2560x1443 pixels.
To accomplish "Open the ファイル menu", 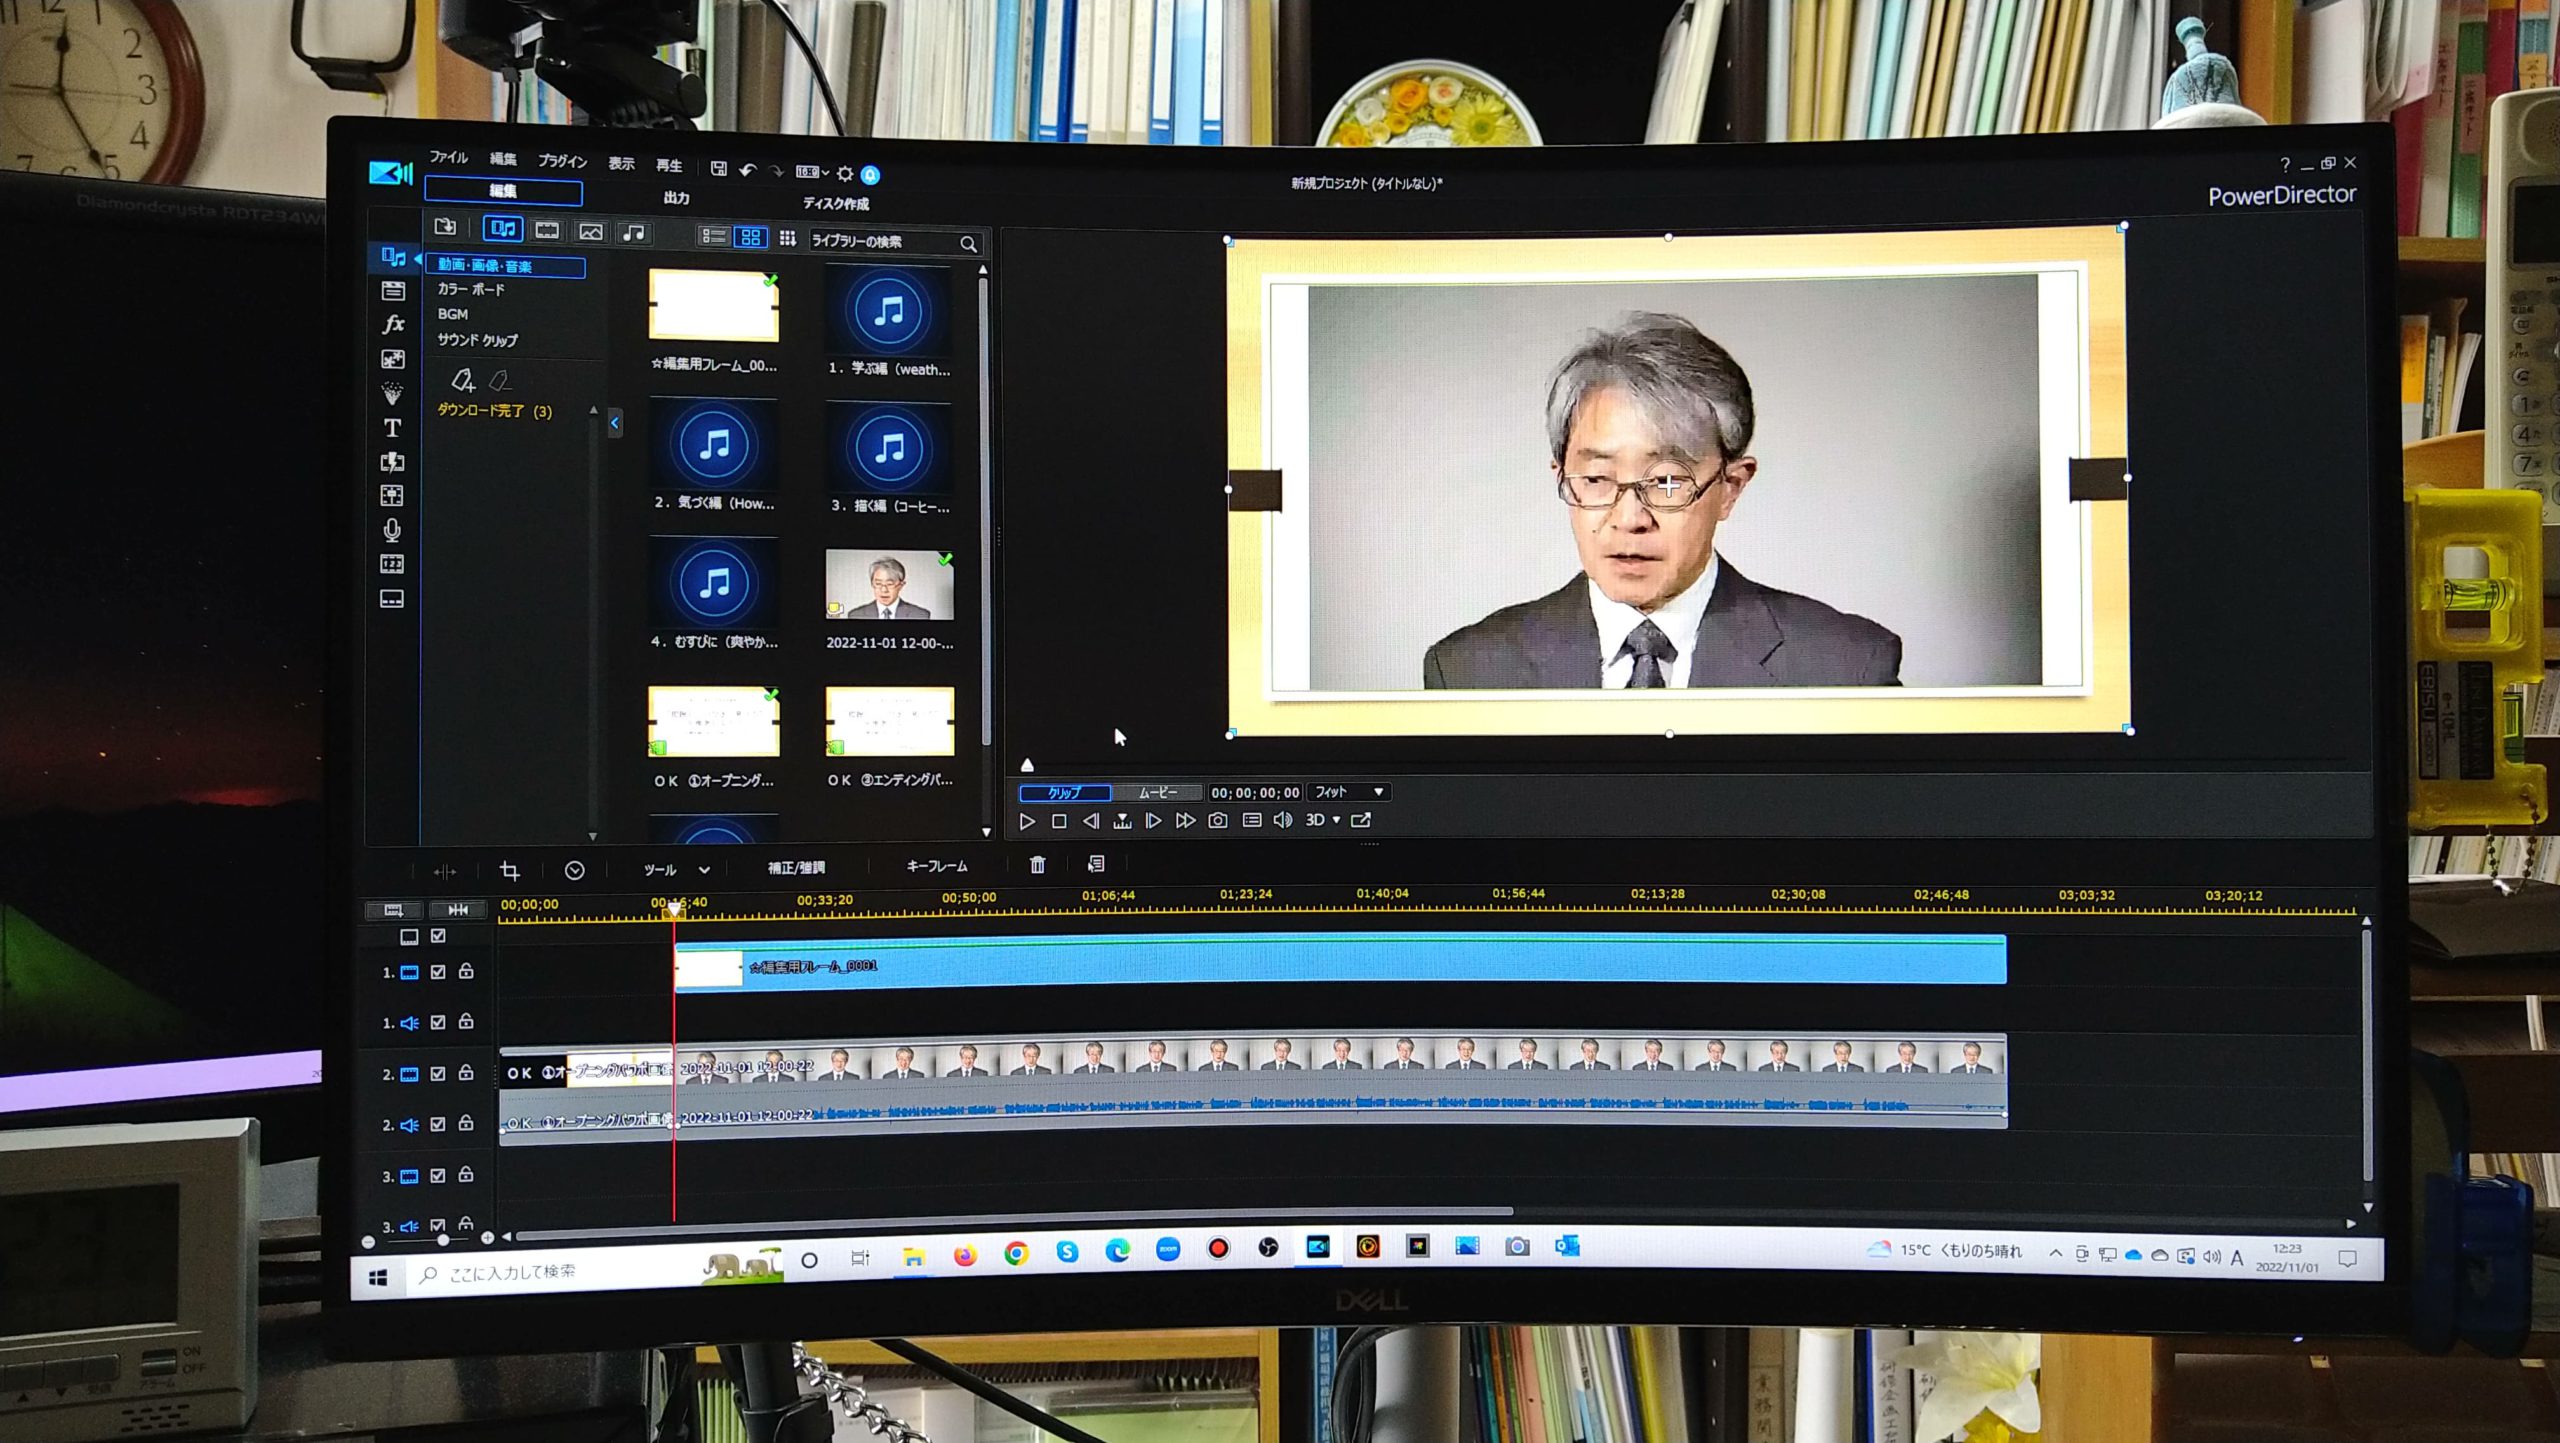I will (449, 157).
